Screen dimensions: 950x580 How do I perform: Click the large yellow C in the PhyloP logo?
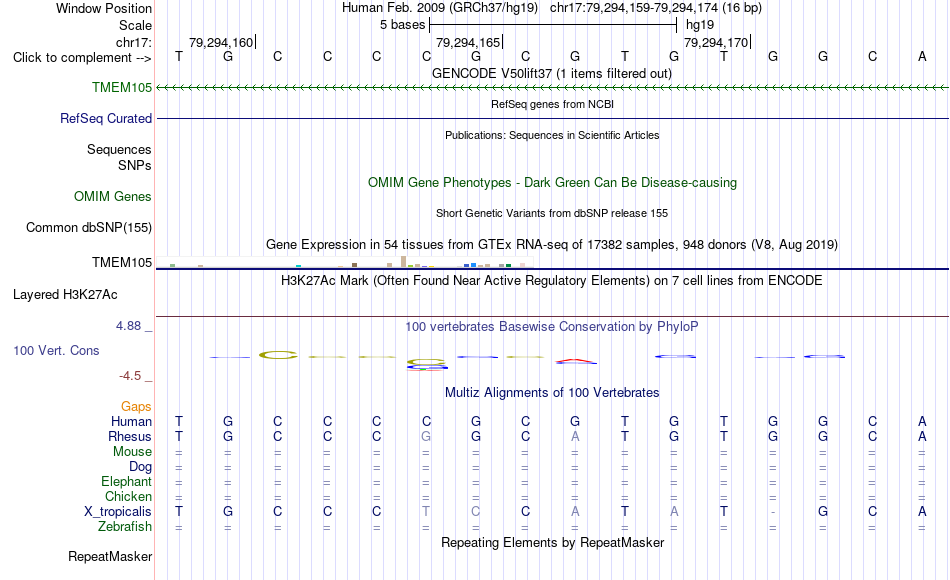[x=278, y=355]
